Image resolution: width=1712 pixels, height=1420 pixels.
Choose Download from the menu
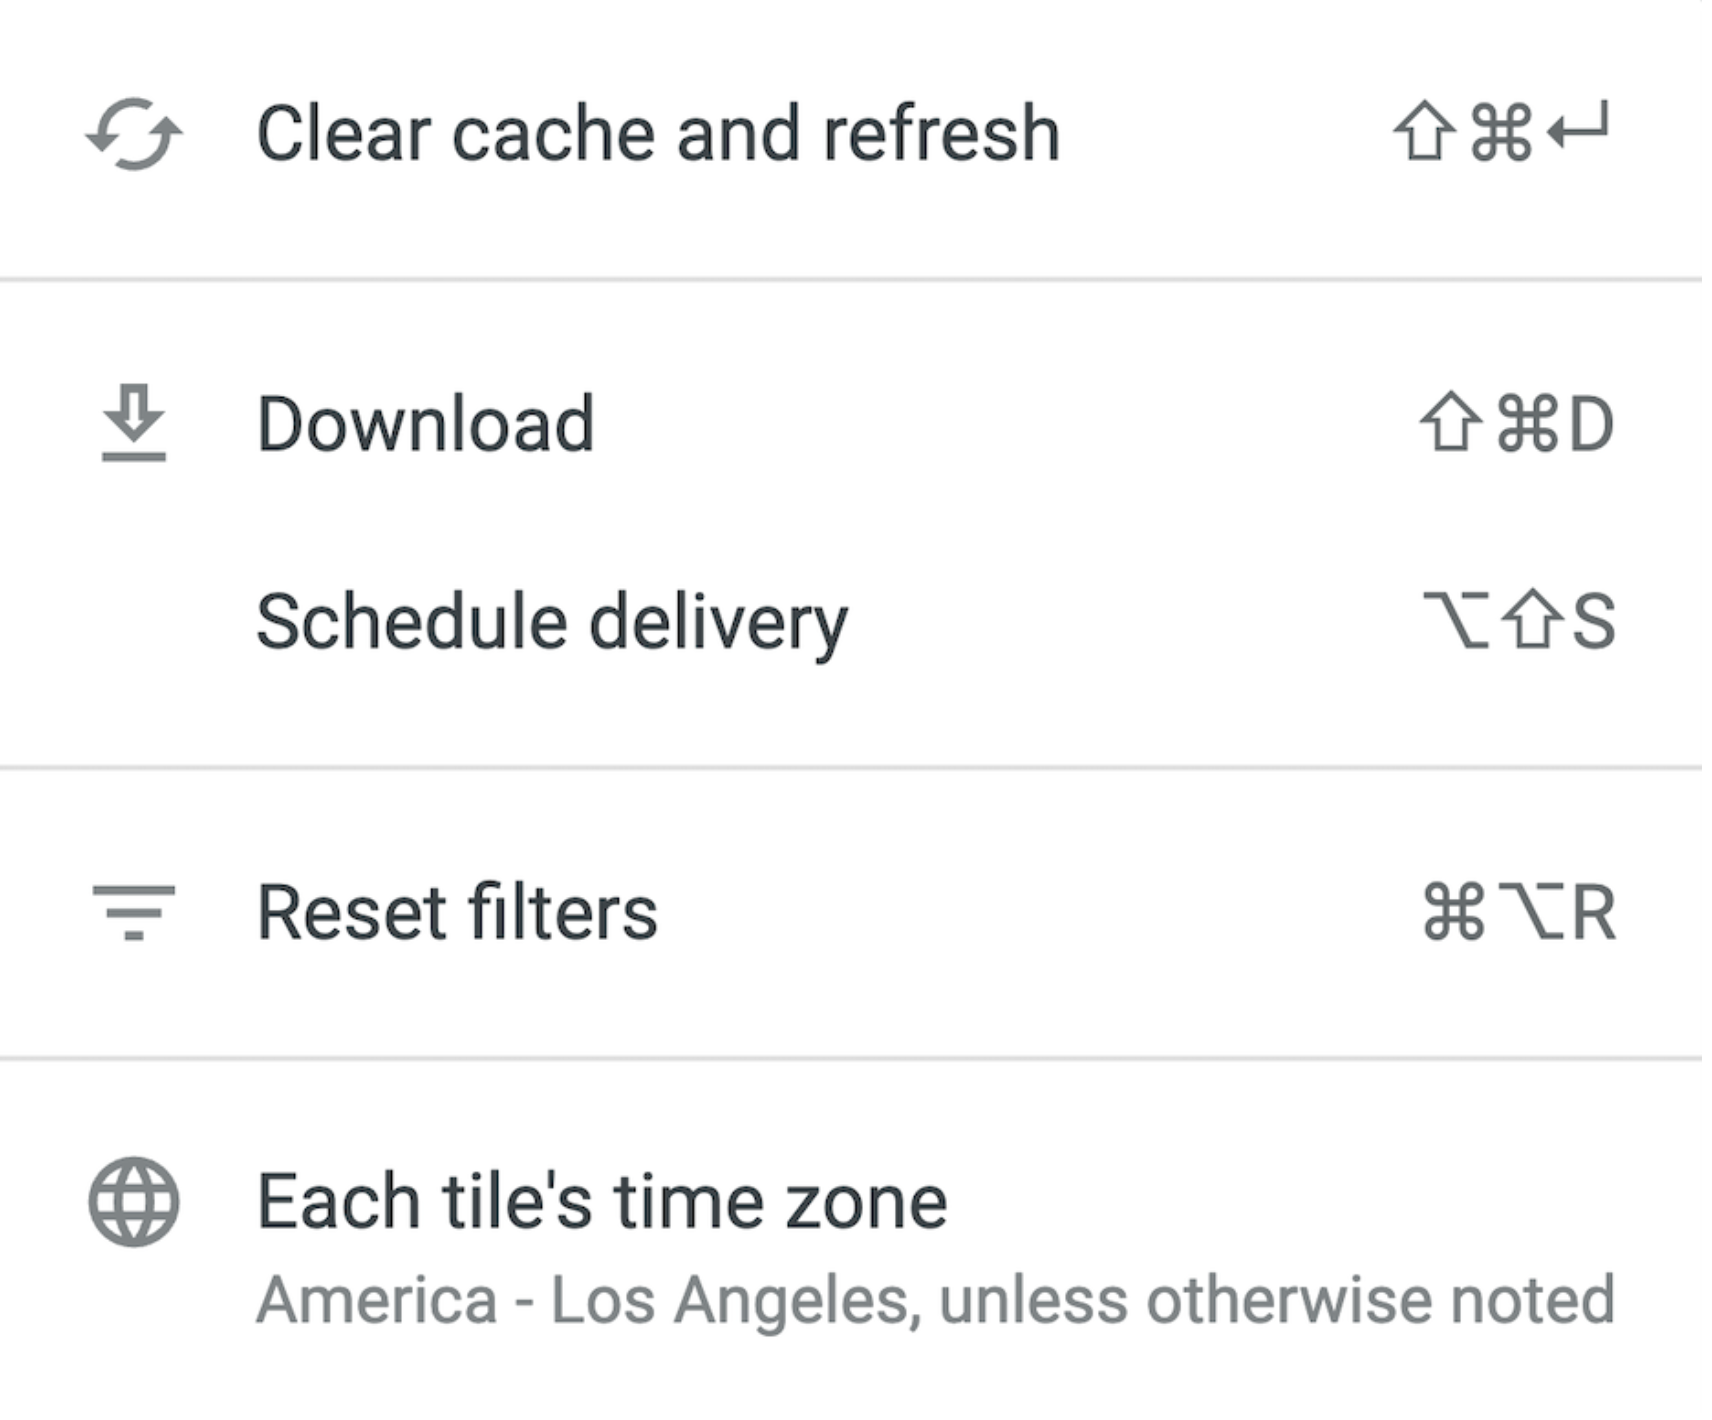425,422
